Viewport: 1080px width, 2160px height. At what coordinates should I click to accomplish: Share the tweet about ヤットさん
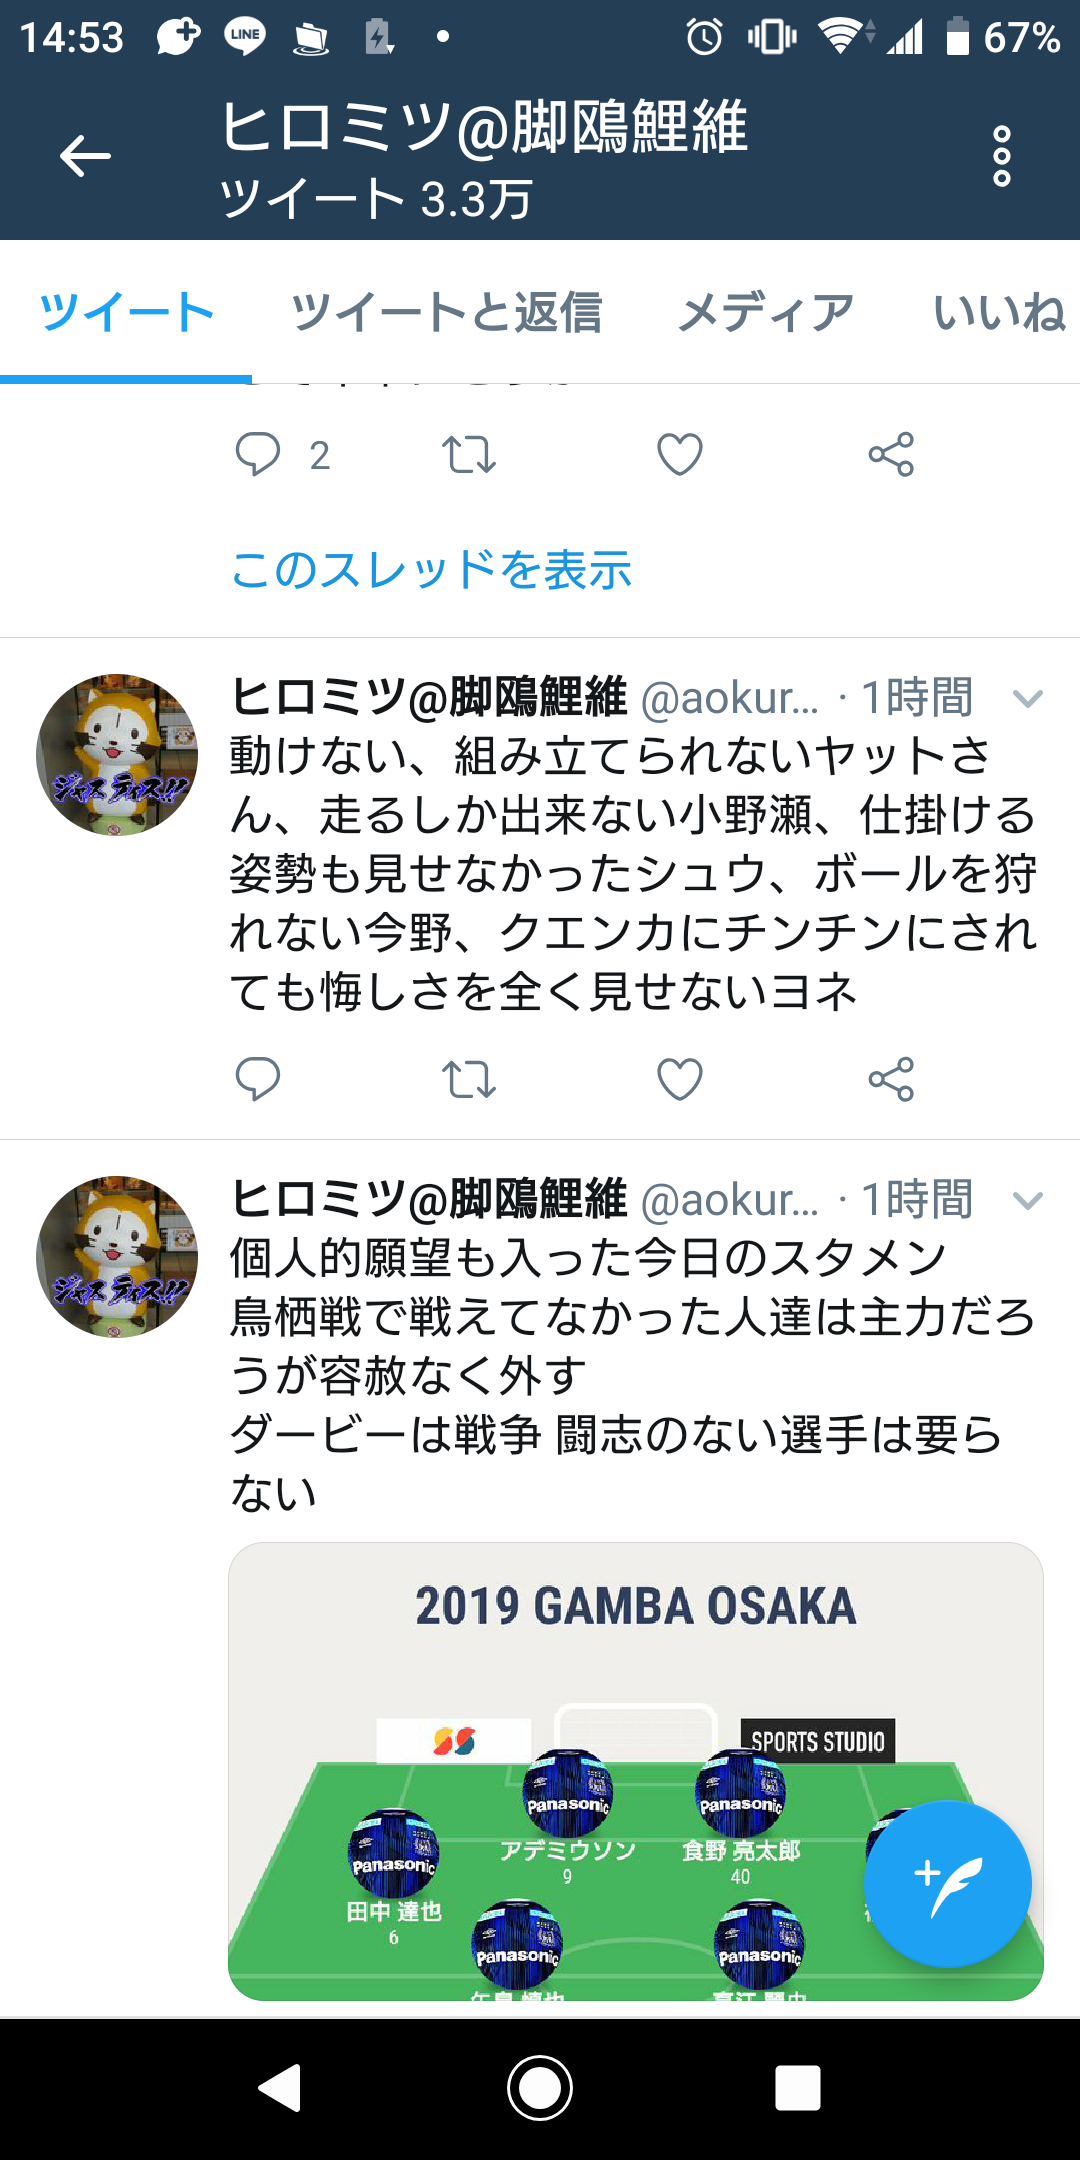tap(891, 1079)
